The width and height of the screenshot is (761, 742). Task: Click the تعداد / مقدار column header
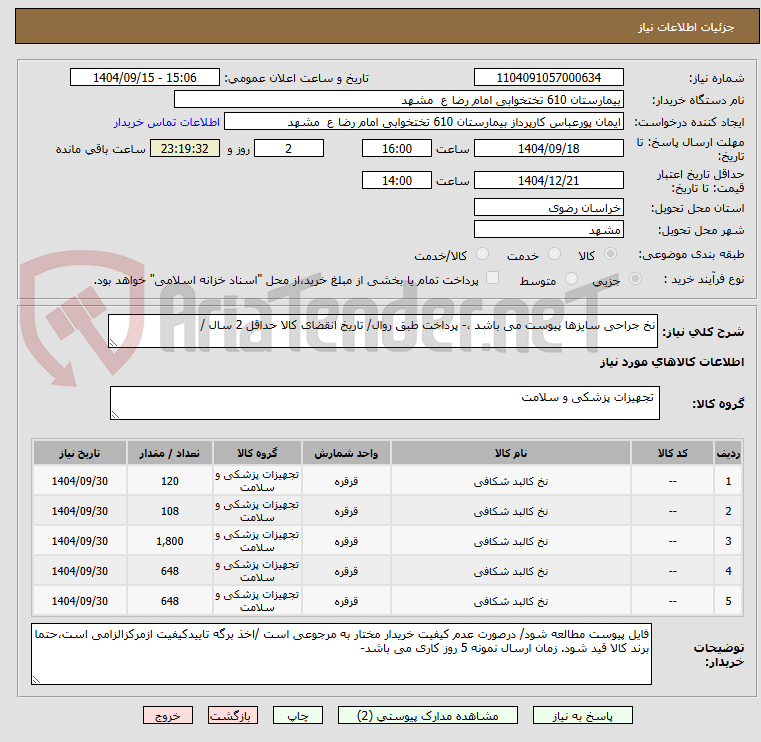coord(170,453)
